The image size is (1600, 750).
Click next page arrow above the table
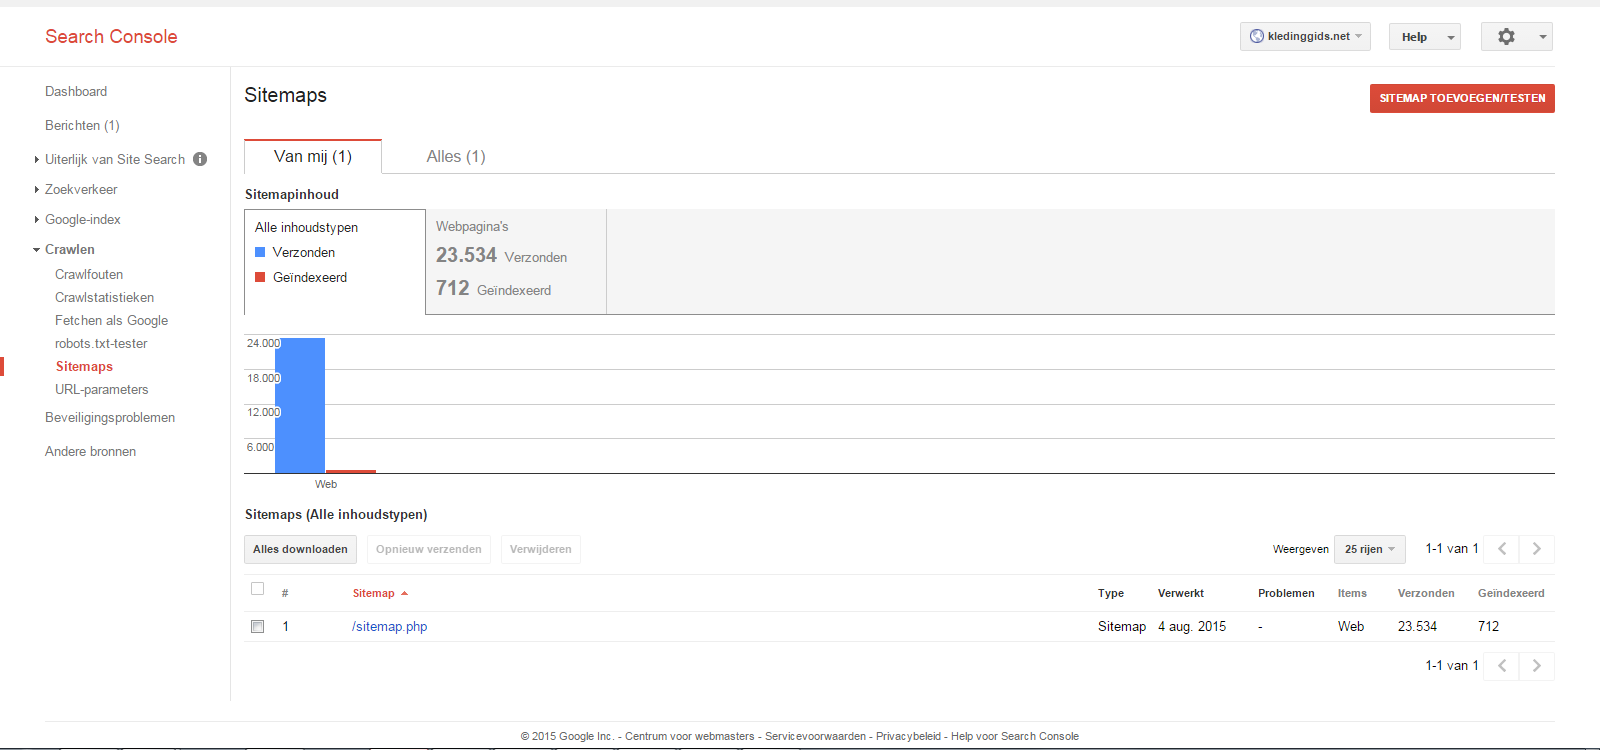[x=1537, y=549]
